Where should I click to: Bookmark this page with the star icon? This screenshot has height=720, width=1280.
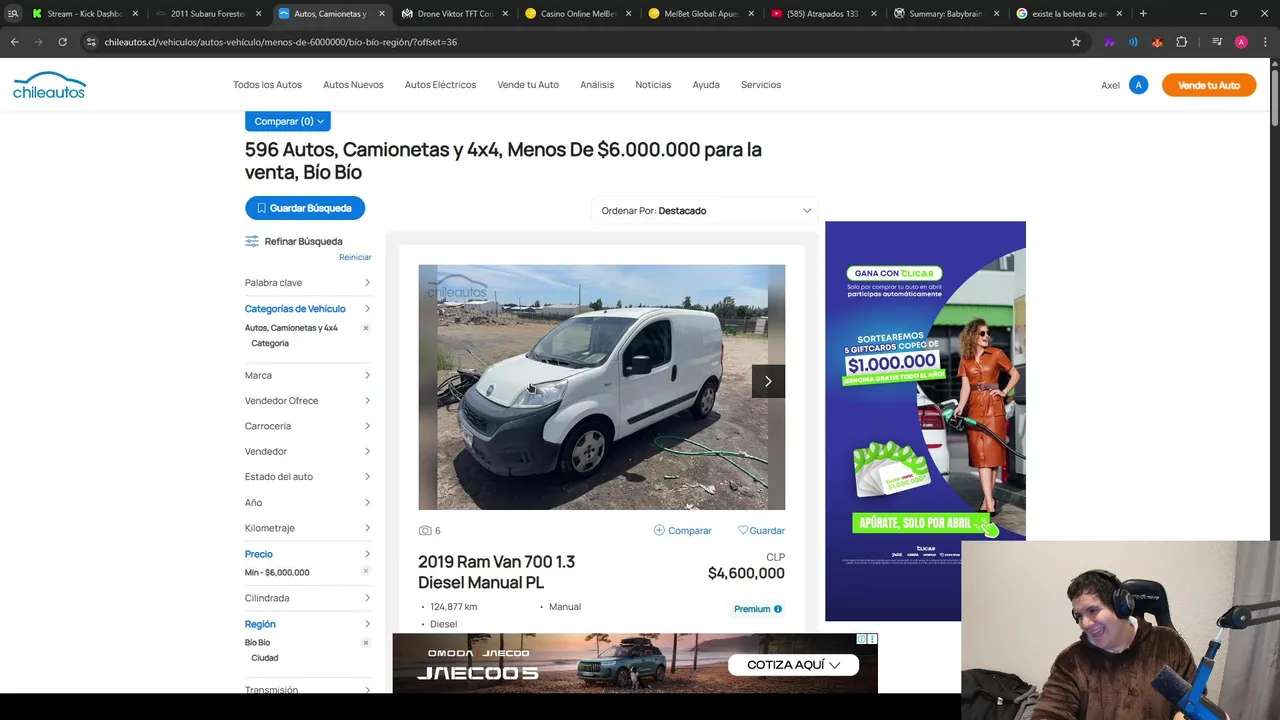pyautogui.click(x=1076, y=42)
